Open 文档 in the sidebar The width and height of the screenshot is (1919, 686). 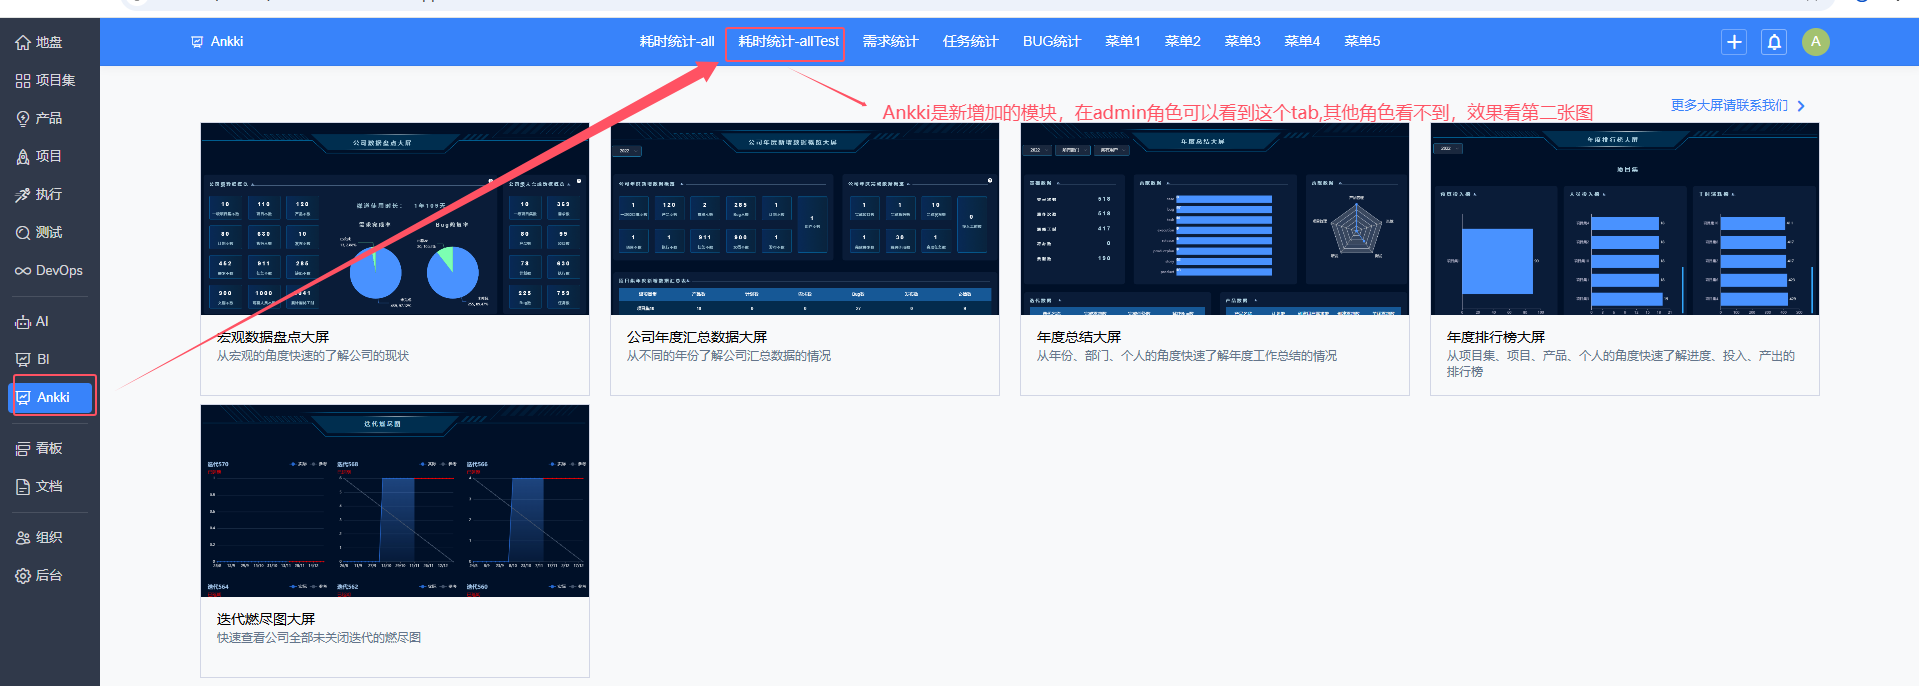click(x=40, y=486)
